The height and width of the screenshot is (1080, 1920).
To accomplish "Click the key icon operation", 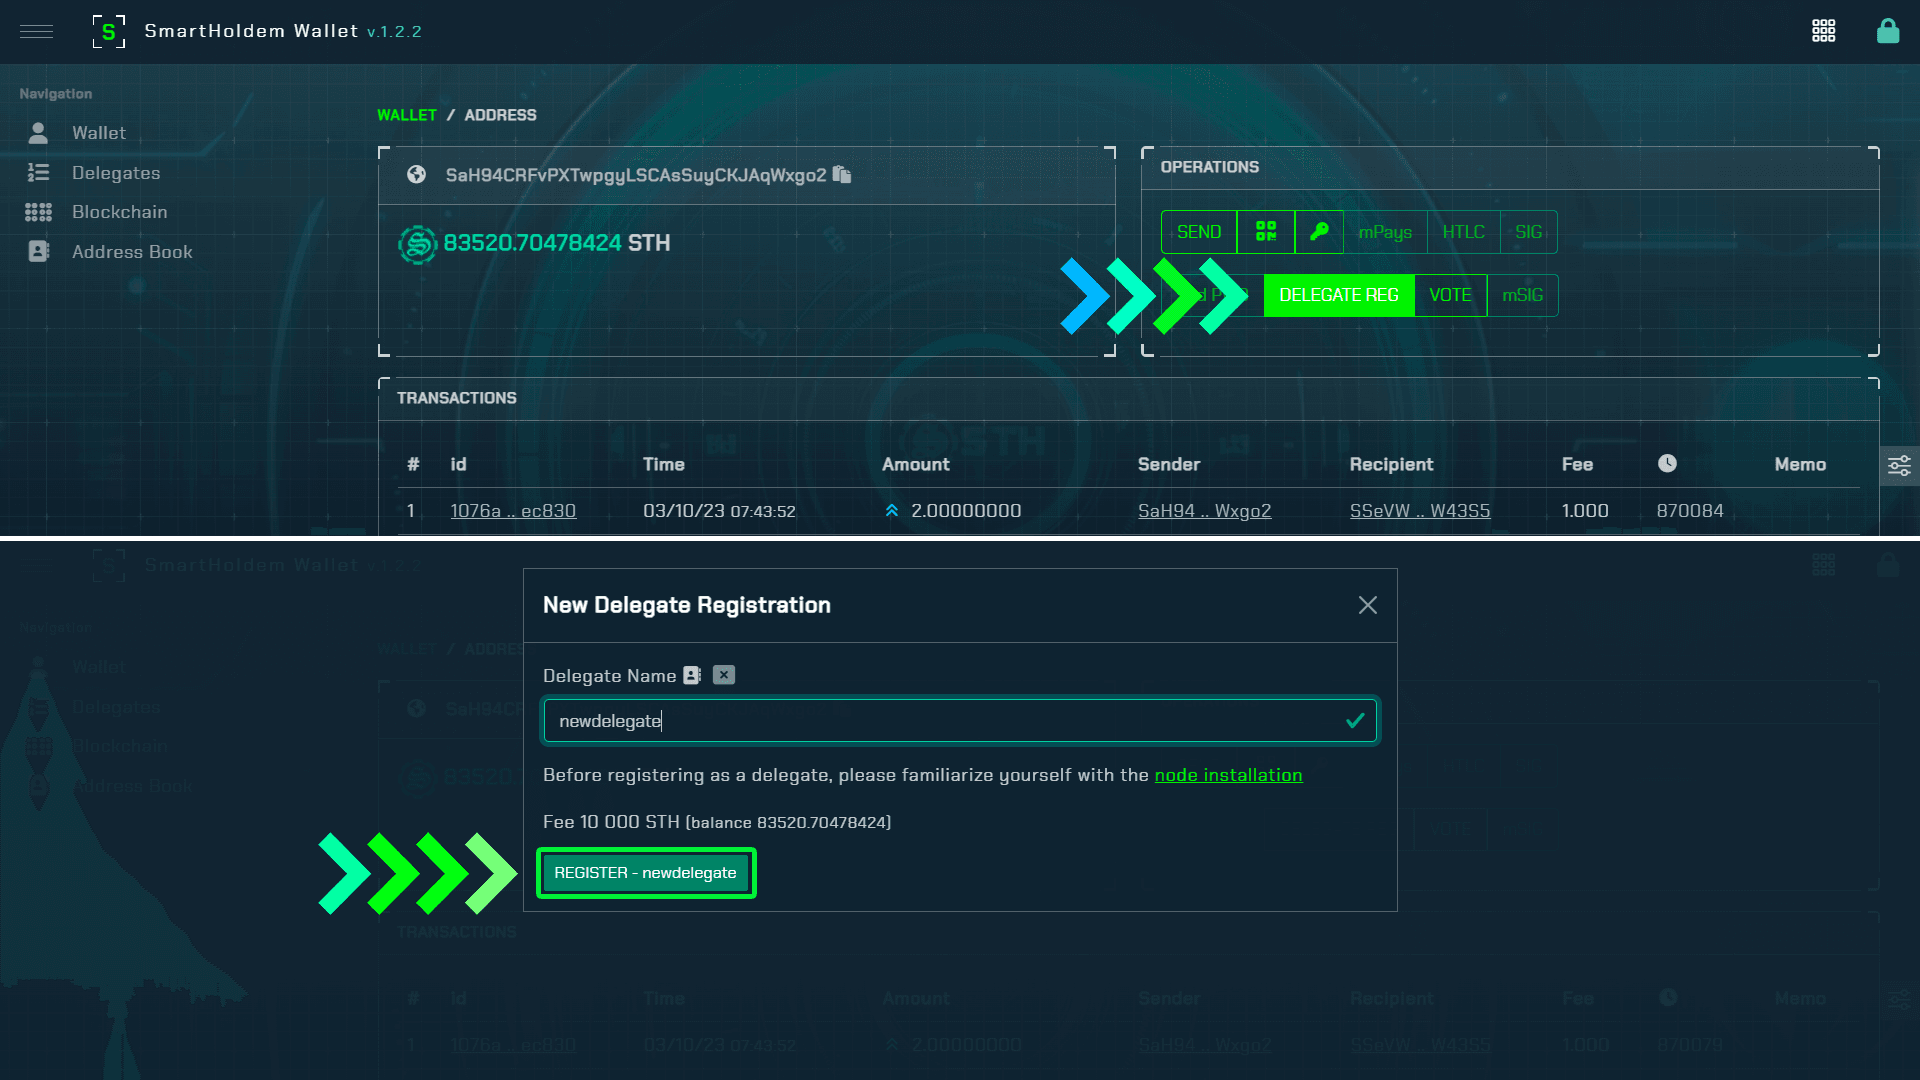I will tap(1319, 232).
